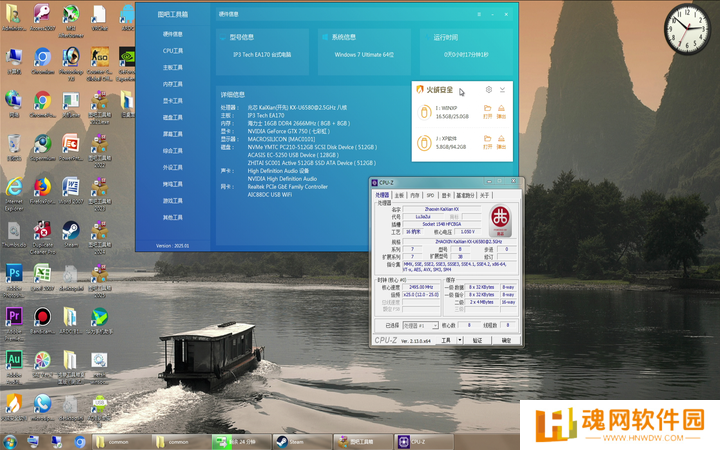Switch to the CPU-Z taskbar button
Image resolution: width=720 pixels, height=450 pixels.
[x=424, y=442]
